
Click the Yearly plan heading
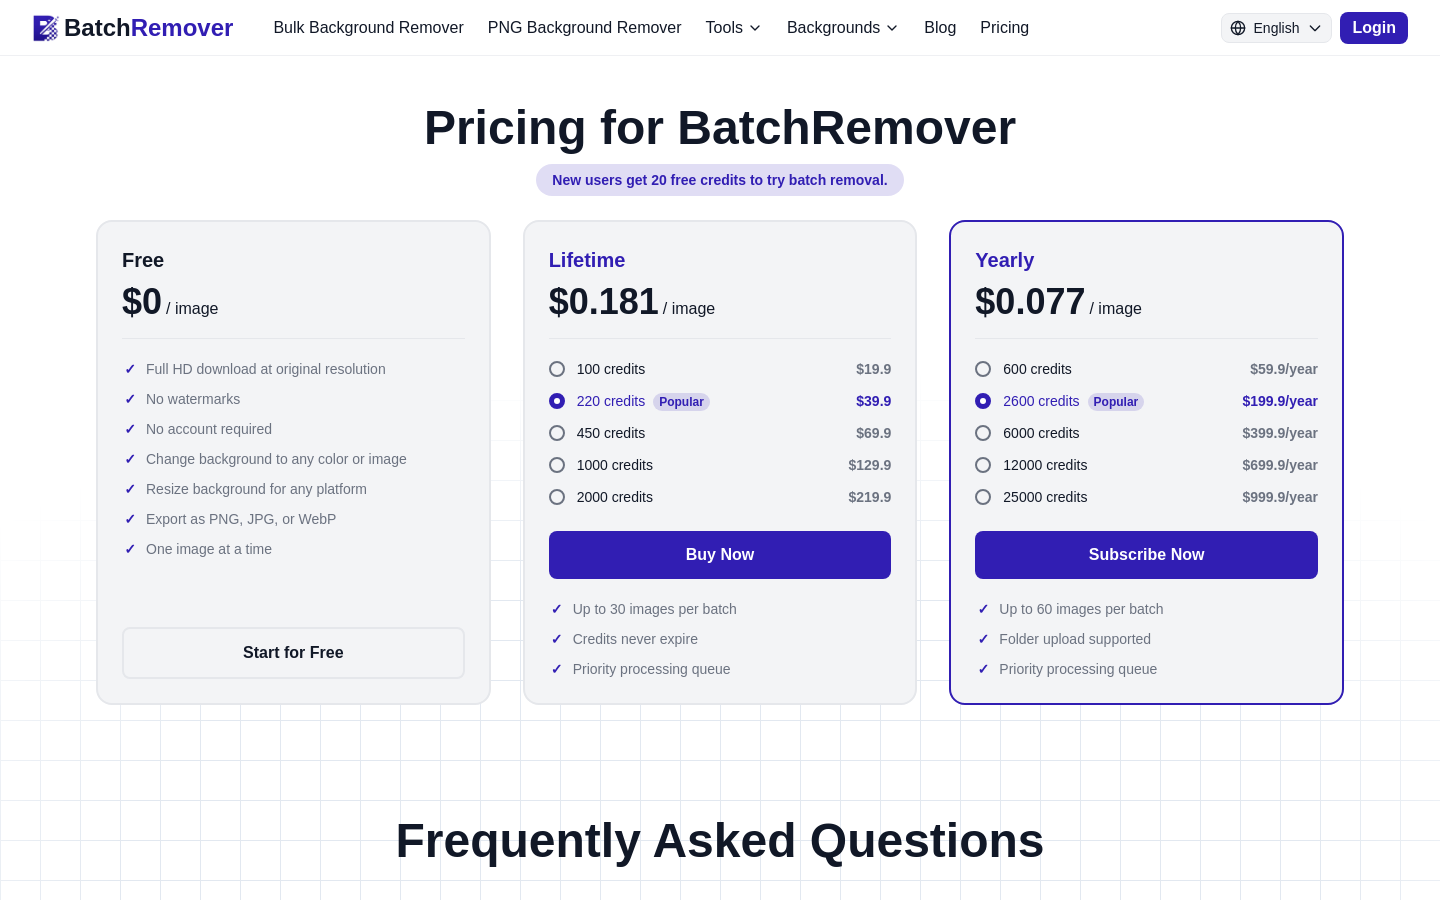coord(1004,260)
